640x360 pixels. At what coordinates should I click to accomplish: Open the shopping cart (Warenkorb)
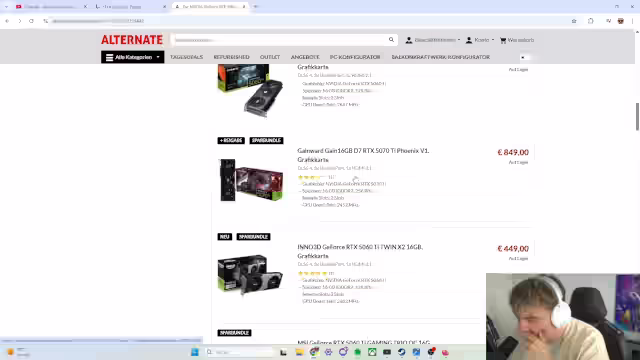517,40
